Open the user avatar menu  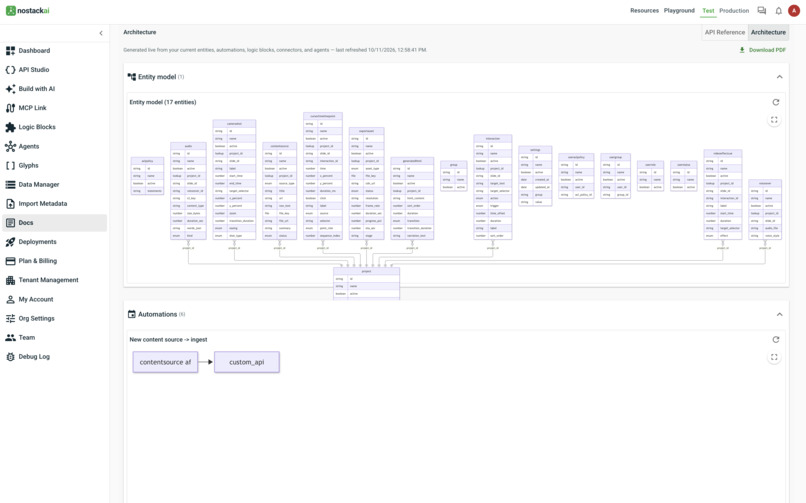tap(794, 10)
